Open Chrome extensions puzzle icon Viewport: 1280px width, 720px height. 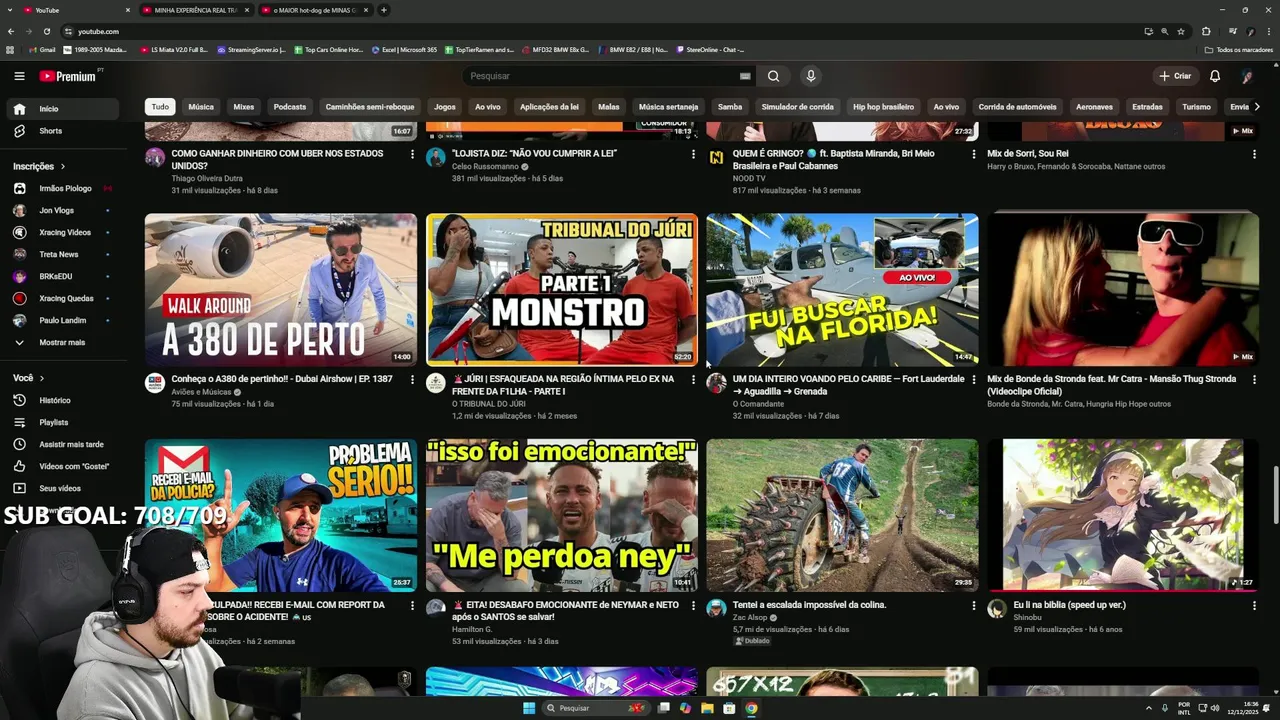tap(1206, 31)
